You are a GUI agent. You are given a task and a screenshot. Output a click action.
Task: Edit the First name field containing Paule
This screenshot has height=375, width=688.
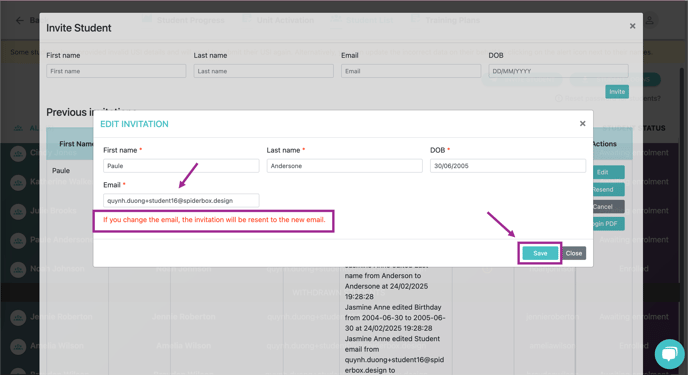181,166
